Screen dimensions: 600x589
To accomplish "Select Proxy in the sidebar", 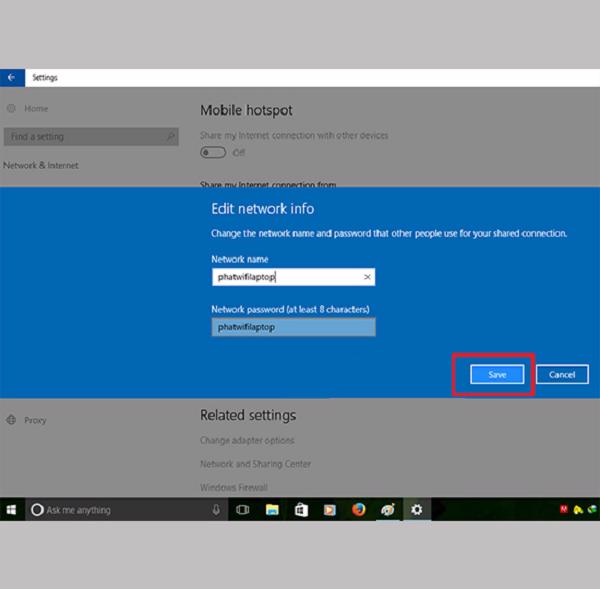I will (x=35, y=420).
